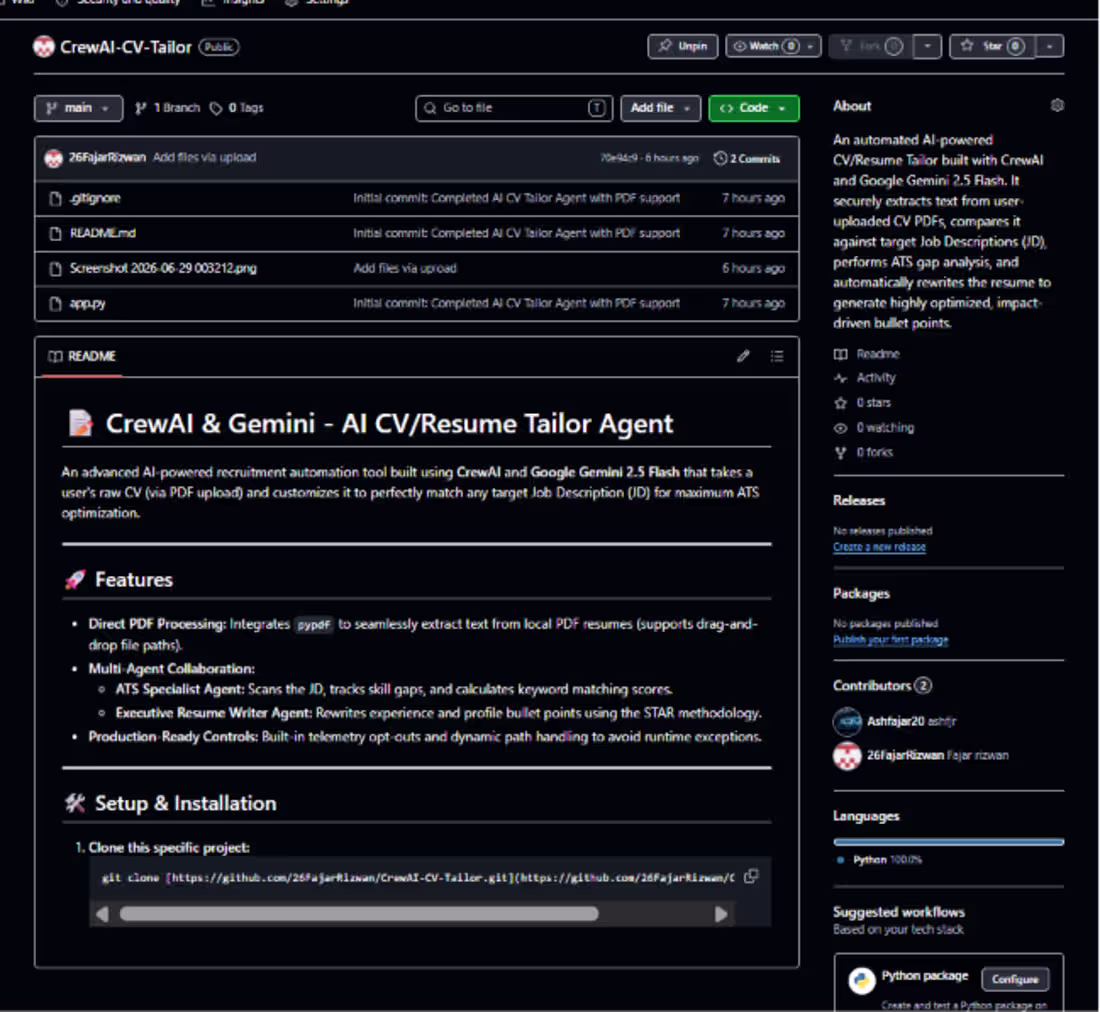View the 0 Tags link

coord(237,108)
